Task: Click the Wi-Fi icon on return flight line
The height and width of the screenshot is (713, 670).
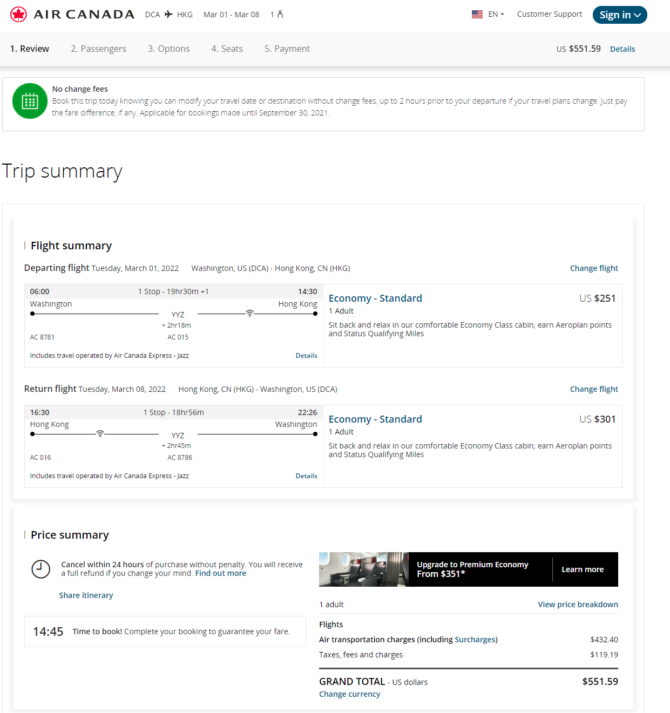Action: (x=100, y=434)
